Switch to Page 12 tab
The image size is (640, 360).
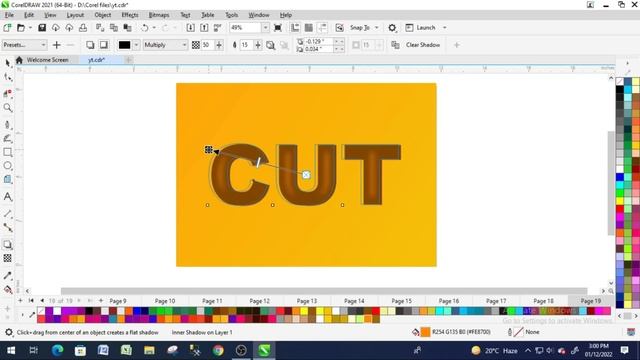[260, 301]
